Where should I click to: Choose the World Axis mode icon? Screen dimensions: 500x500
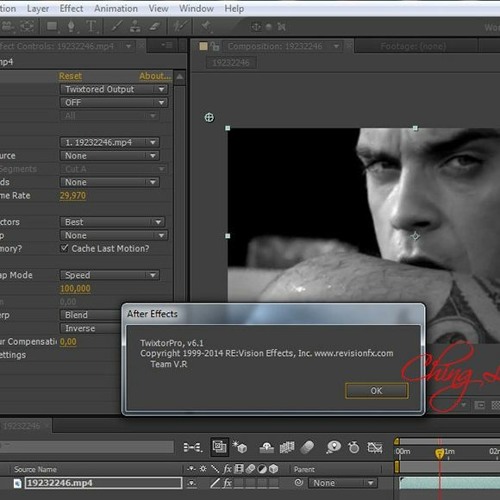tap(269, 27)
